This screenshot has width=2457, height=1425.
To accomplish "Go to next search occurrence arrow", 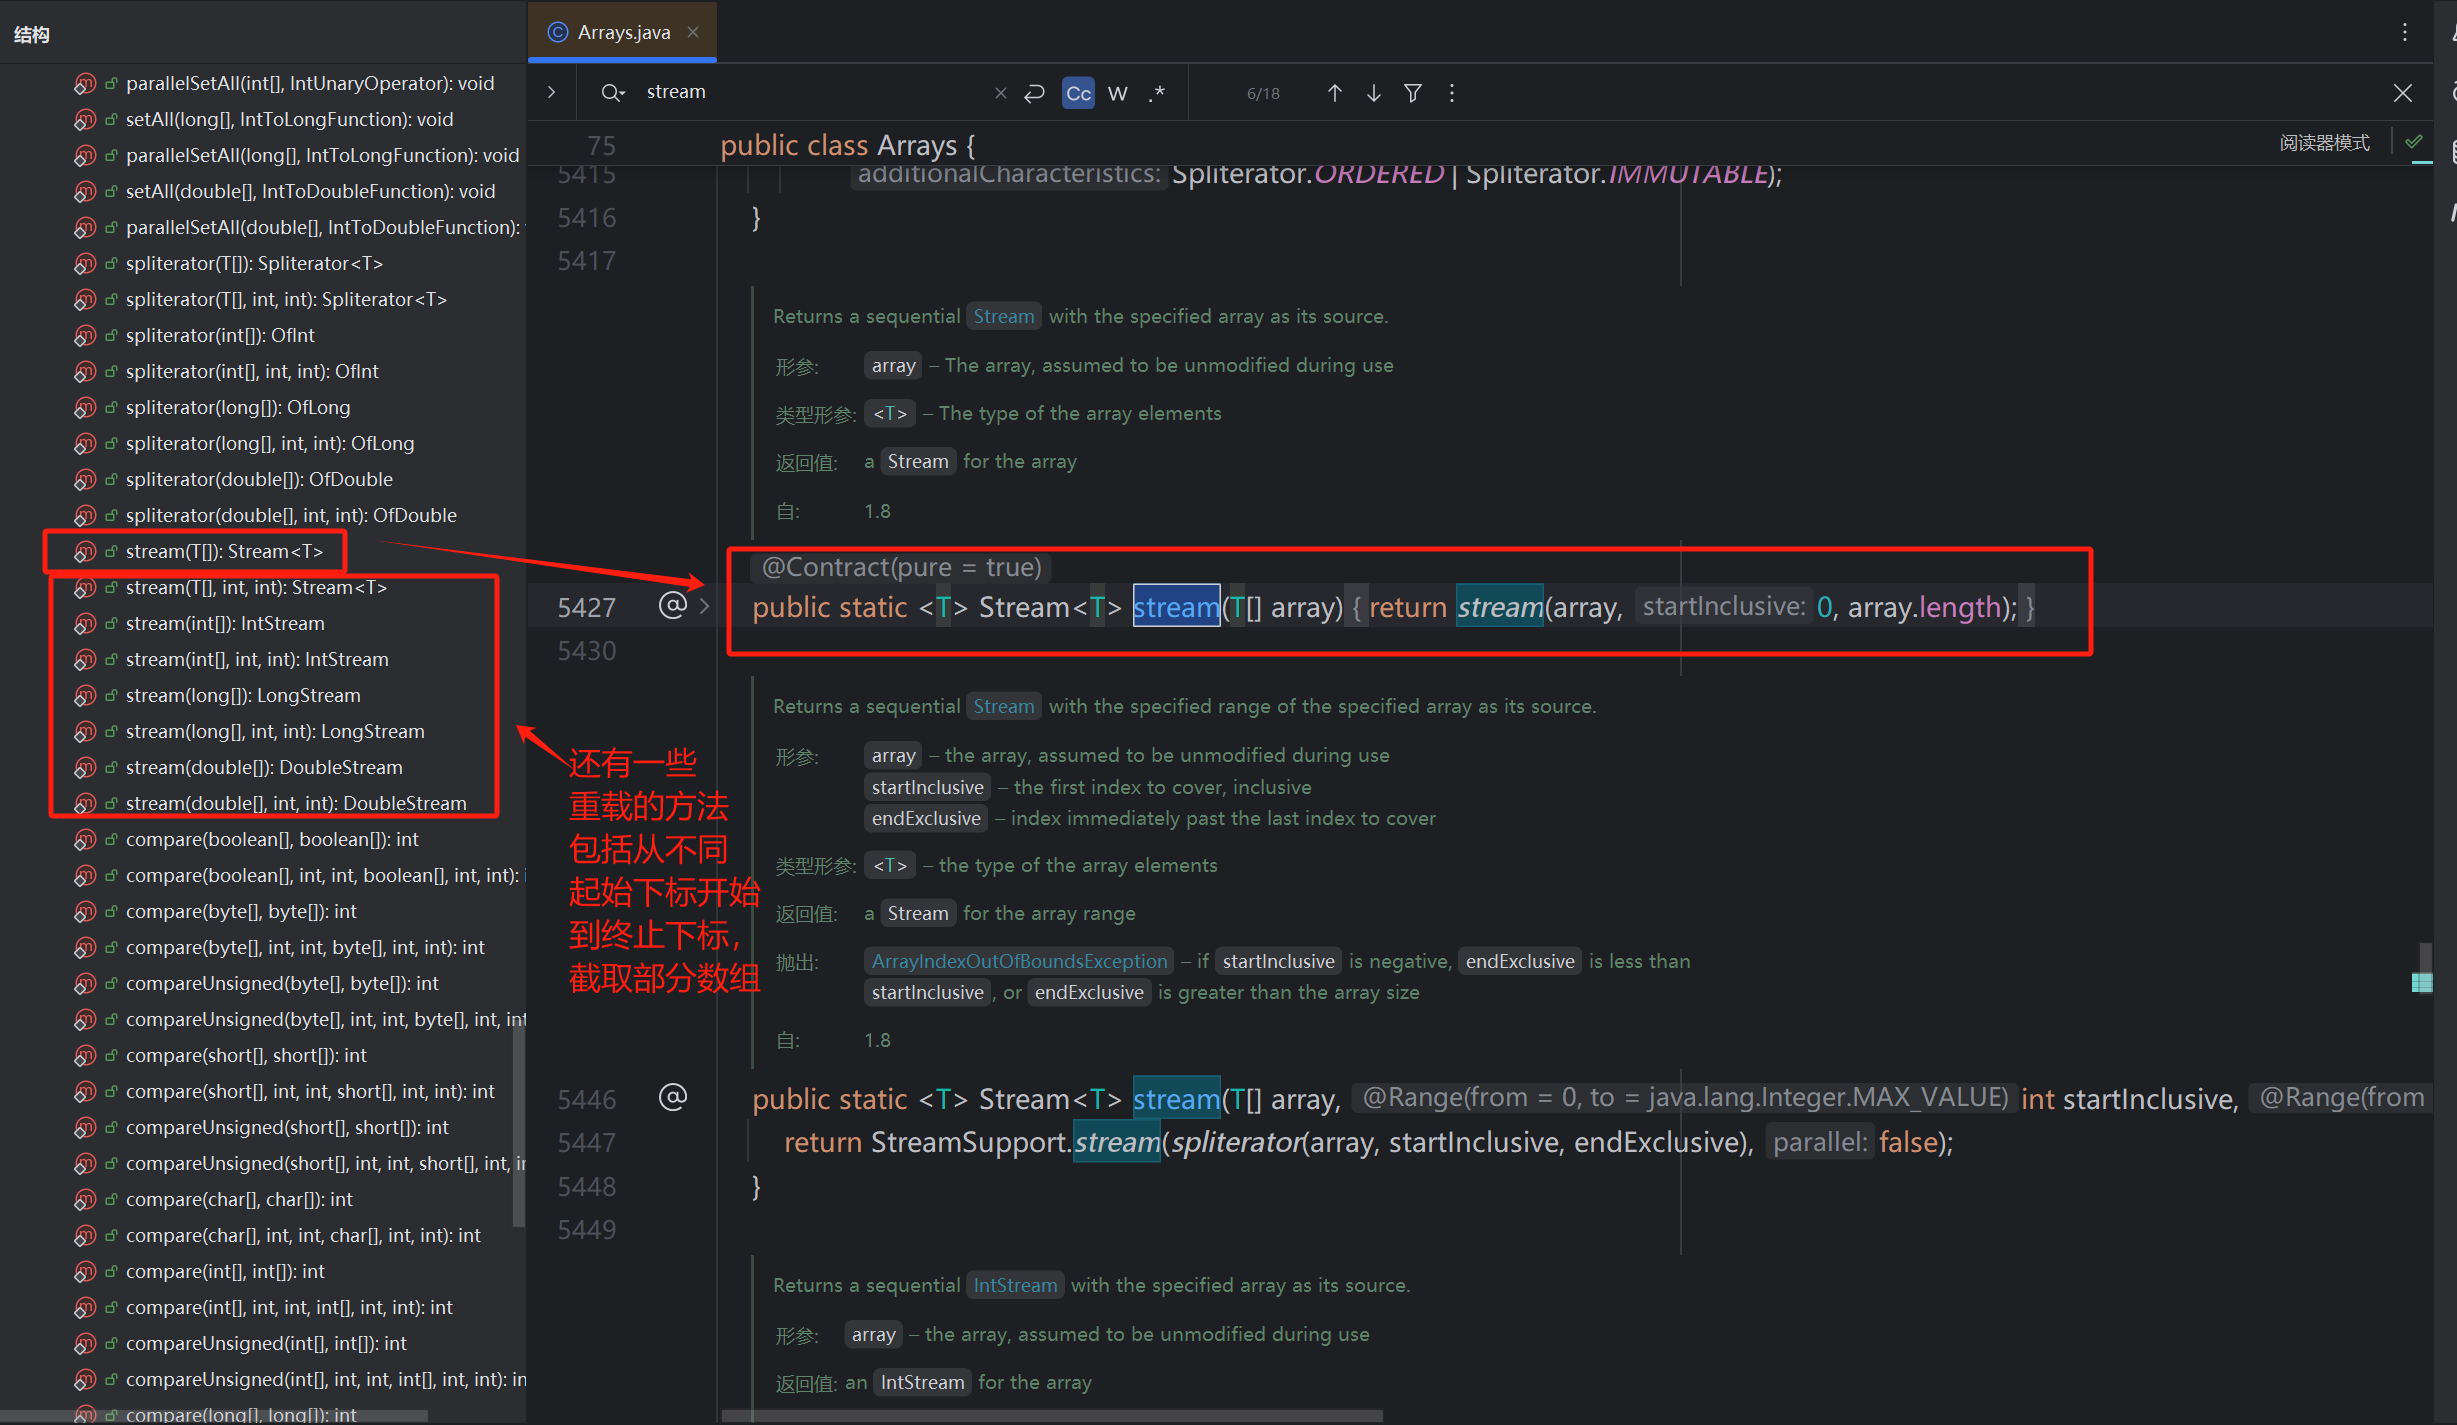I will pos(1373,93).
